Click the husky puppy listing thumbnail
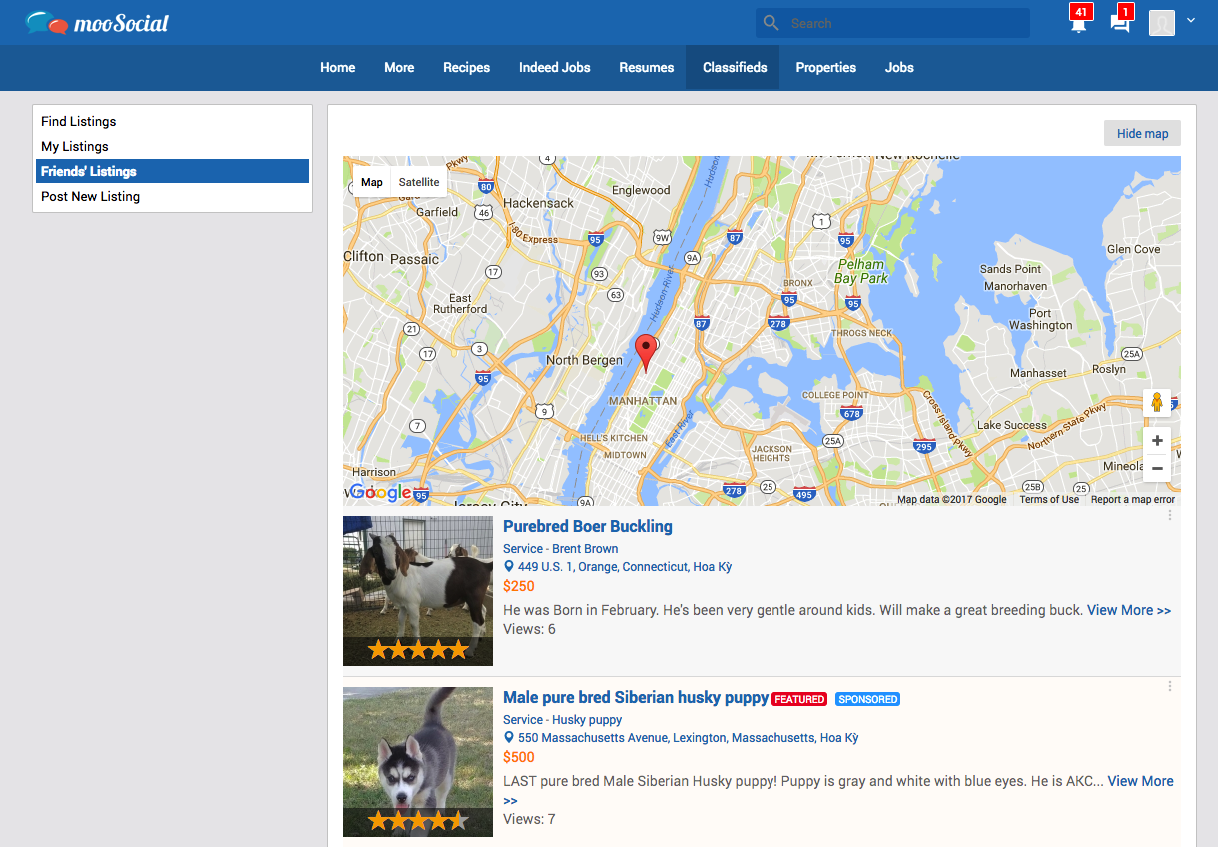Image resolution: width=1218 pixels, height=847 pixels. tap(418, 762)
